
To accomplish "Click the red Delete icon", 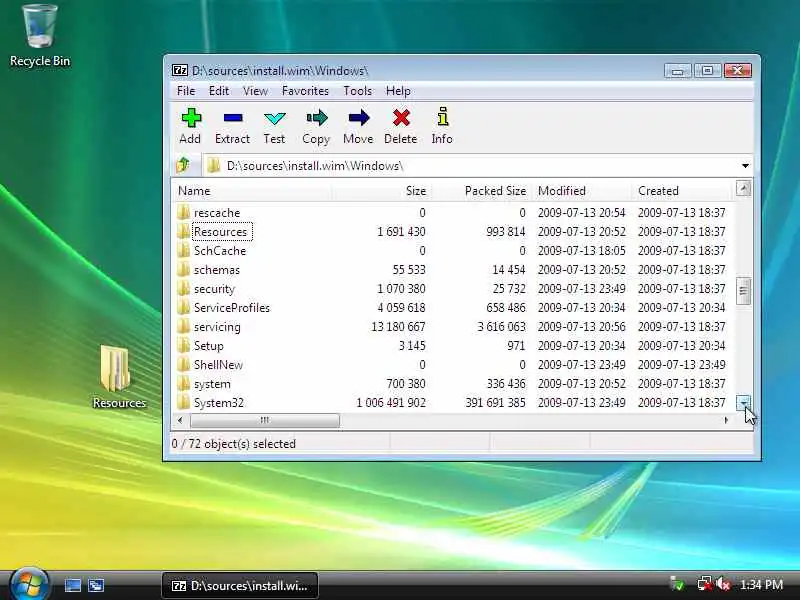I will tap(401, 118).
